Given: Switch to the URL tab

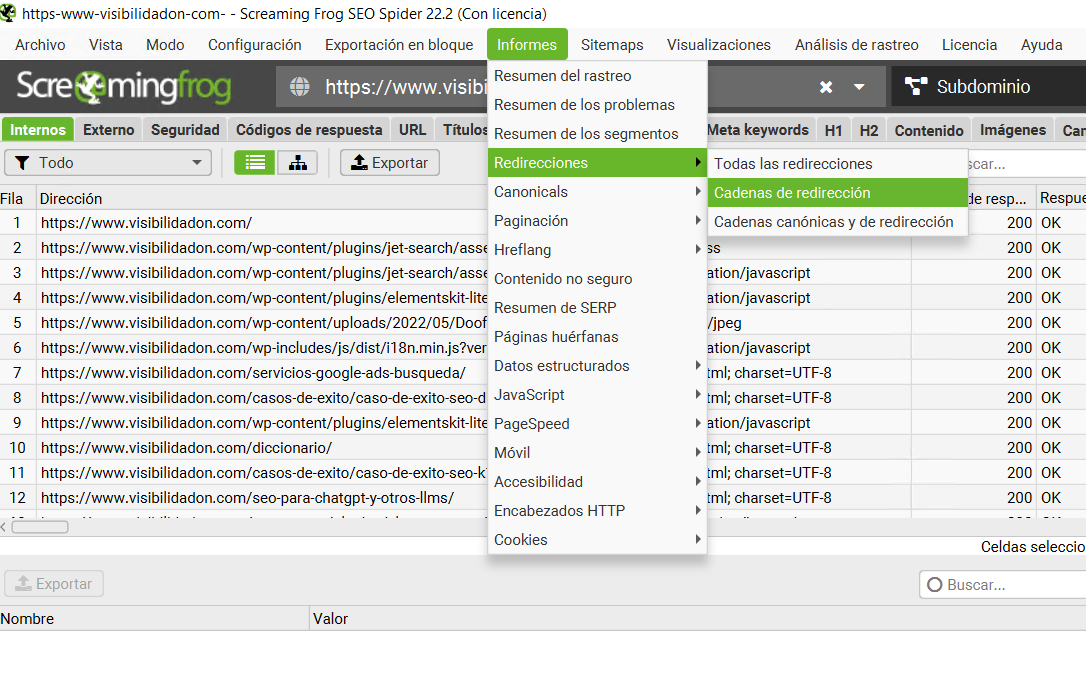Looking at the screenshot, I should point(413,130).
